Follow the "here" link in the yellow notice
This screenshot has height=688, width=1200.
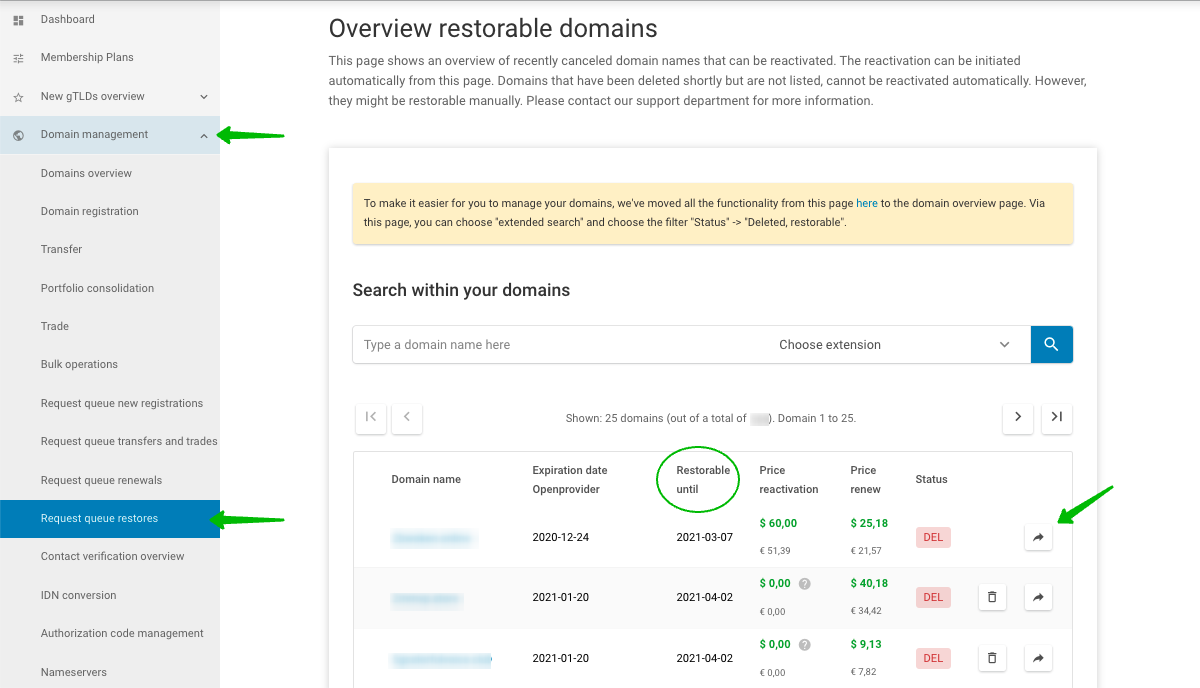tap(867, 203)
